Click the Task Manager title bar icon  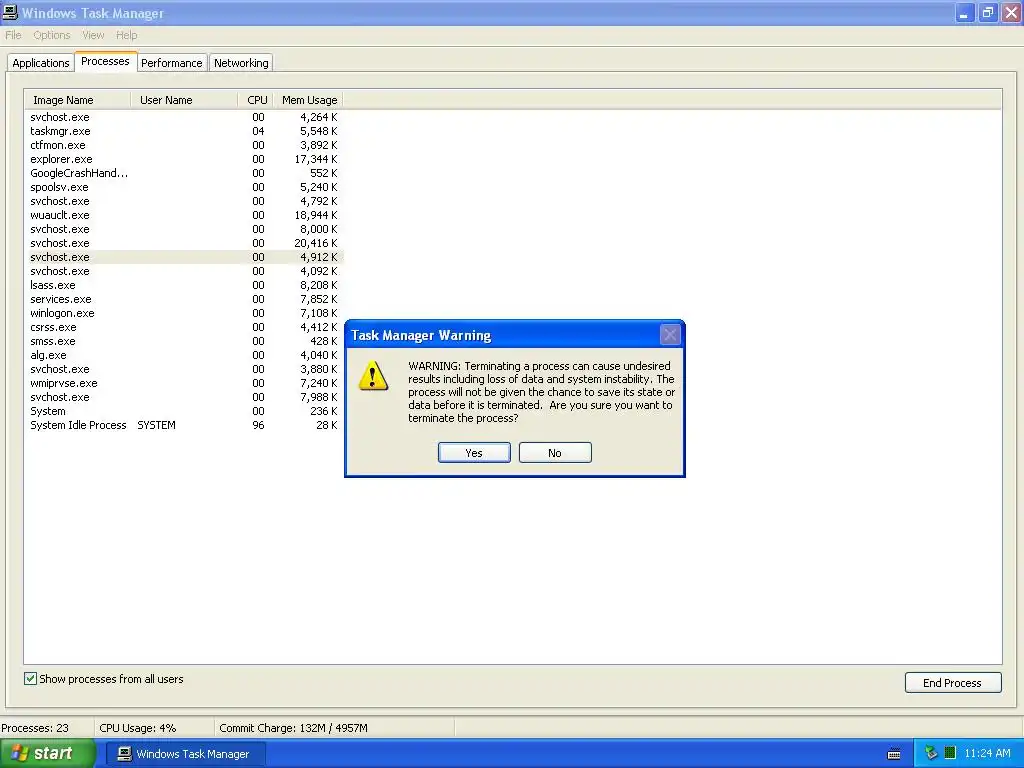tap(10, 12)
